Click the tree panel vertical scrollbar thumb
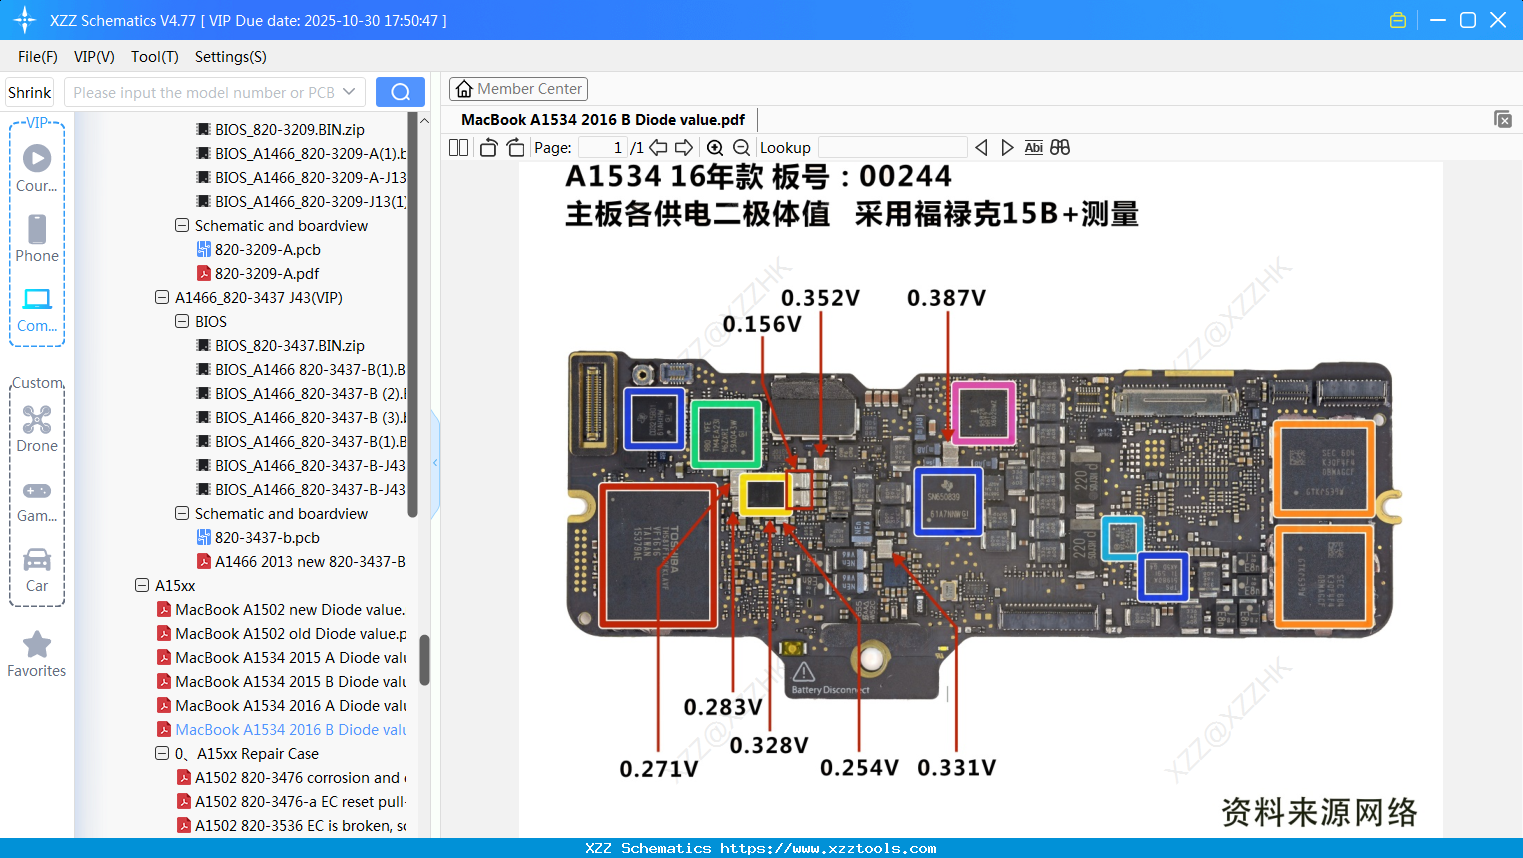This screenshot has width=1523, height=858. click(x=424, y=660)
